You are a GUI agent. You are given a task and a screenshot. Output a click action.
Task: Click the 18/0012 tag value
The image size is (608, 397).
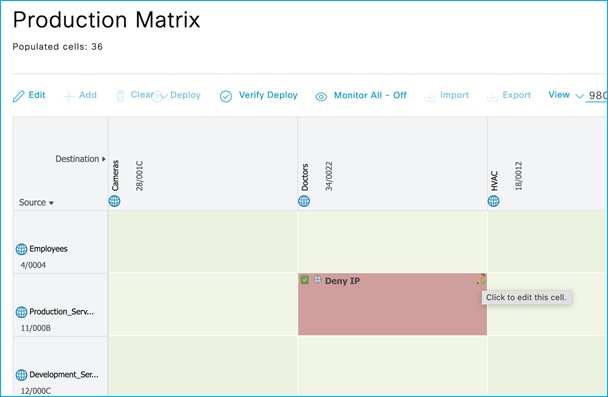click(518, 176)
